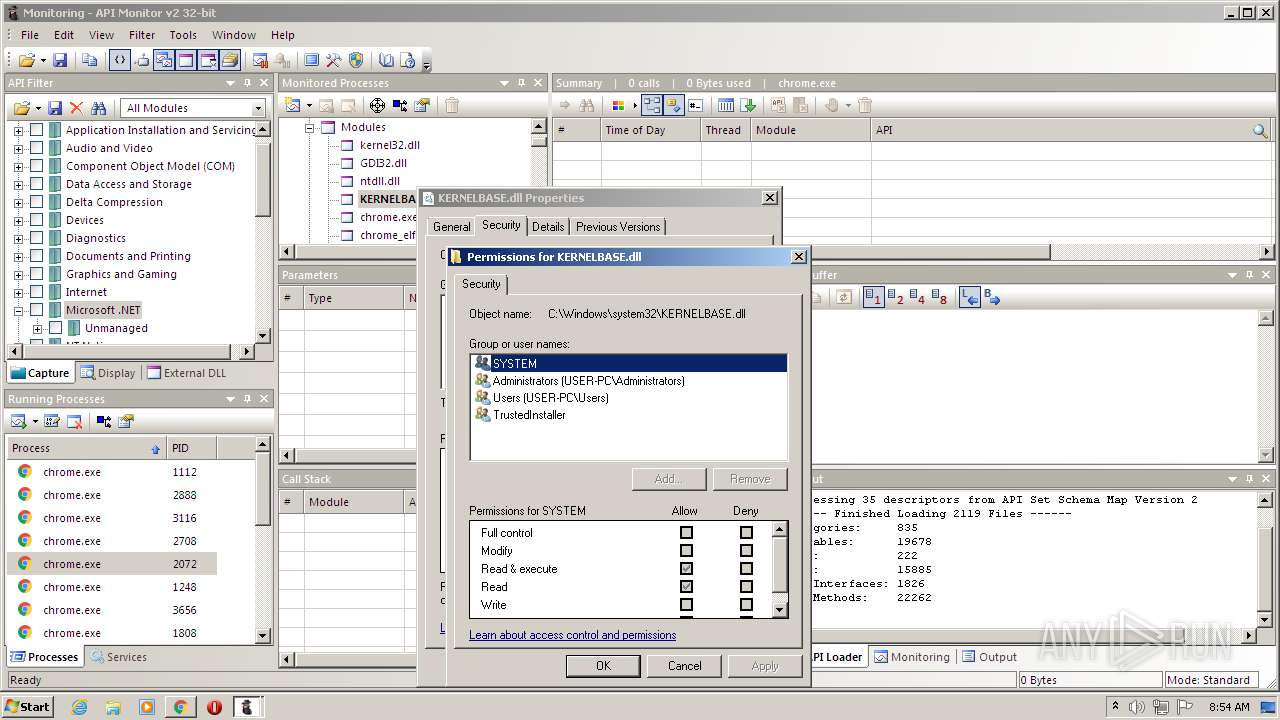Screen dimensions: 1280x720
Task: Save the API filter with disk icon
Action: (55, 108)
